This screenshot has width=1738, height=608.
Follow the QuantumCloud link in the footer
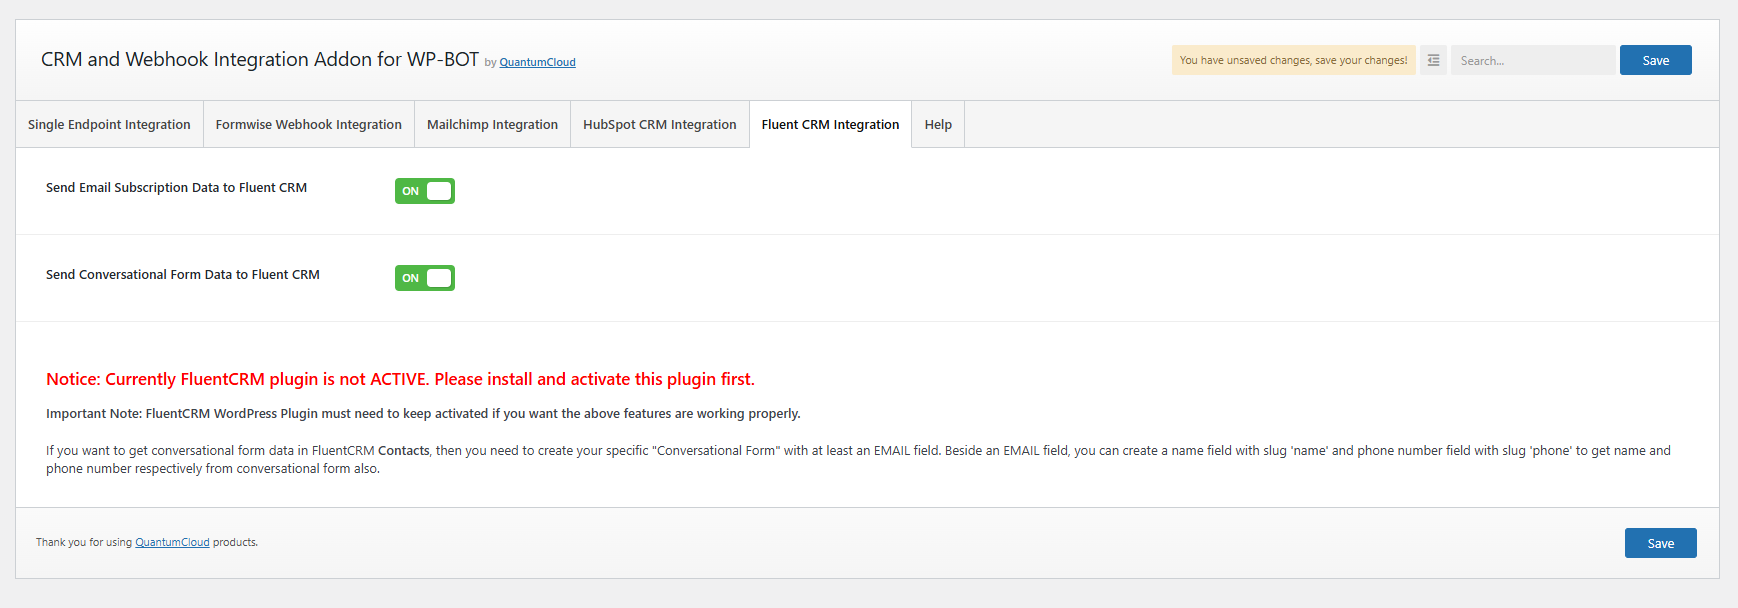(172, 542)
